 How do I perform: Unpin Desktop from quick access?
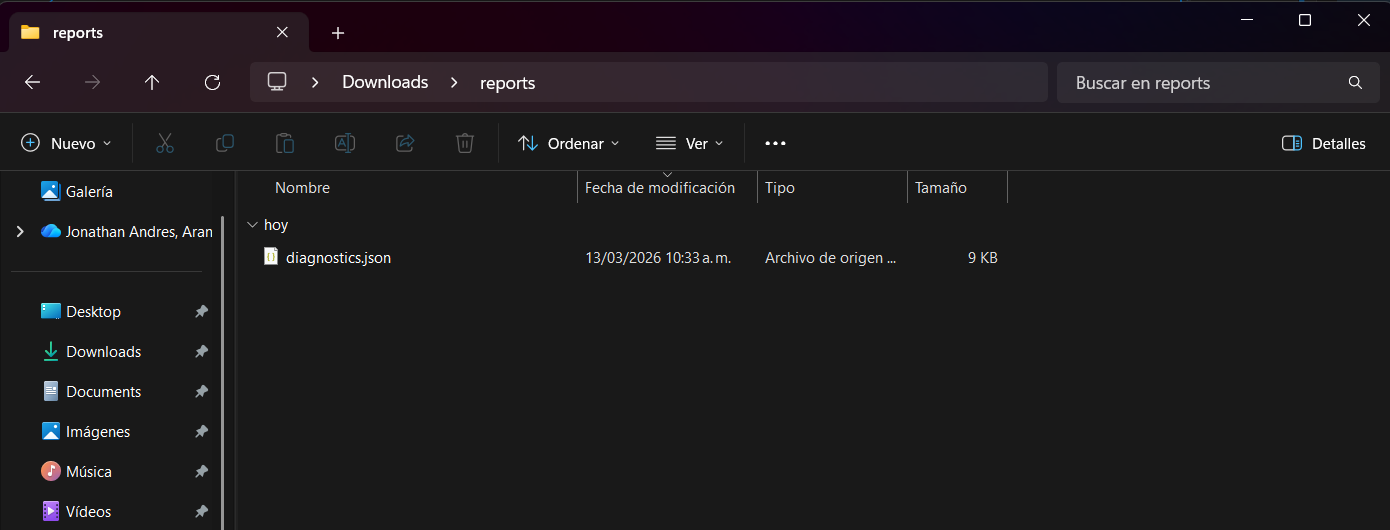tap(201, 312)
